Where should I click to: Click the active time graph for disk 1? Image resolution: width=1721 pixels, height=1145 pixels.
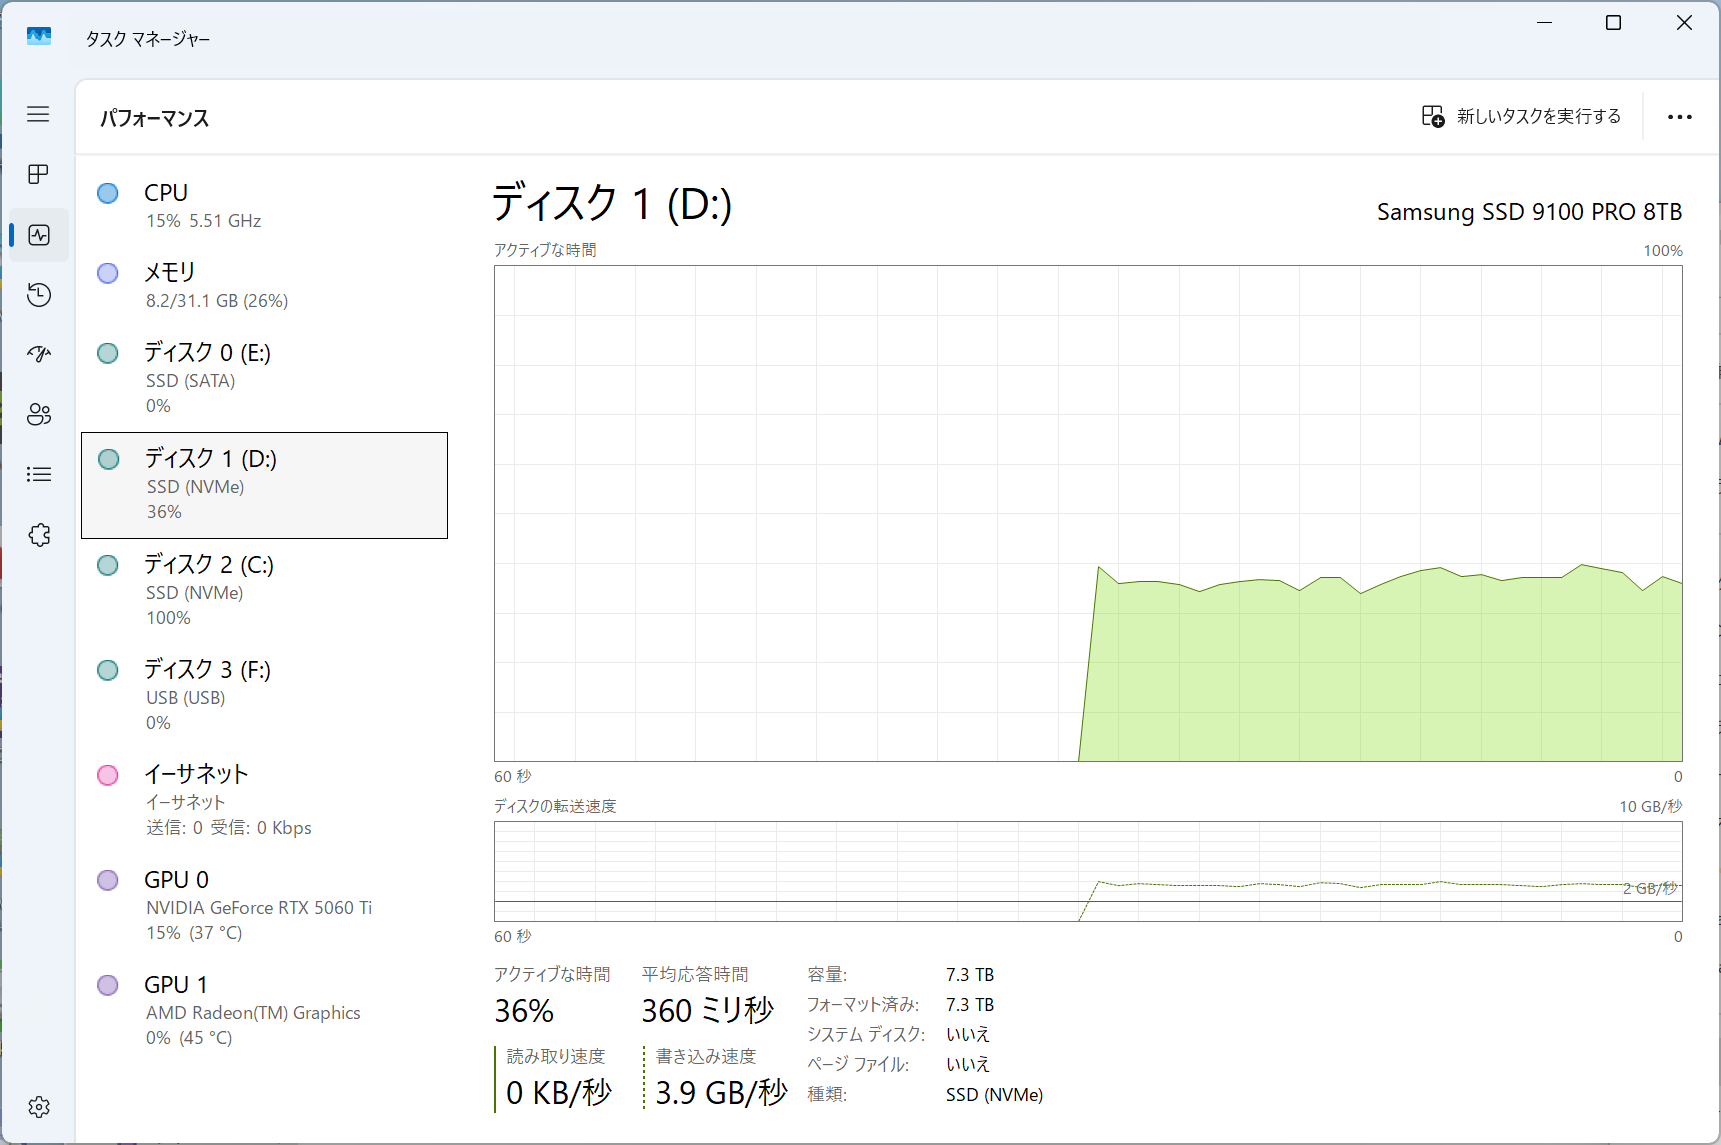[1088, 513]
